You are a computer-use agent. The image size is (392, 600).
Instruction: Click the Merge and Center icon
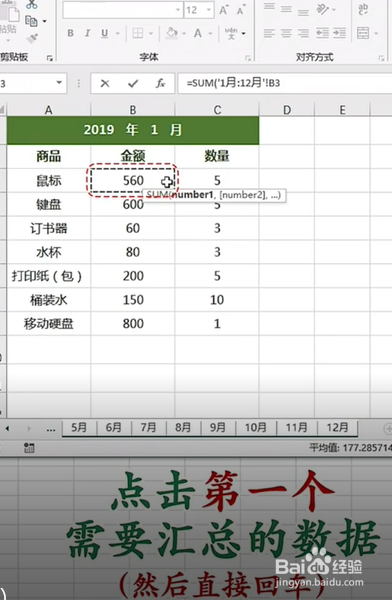tap(363, 33)
